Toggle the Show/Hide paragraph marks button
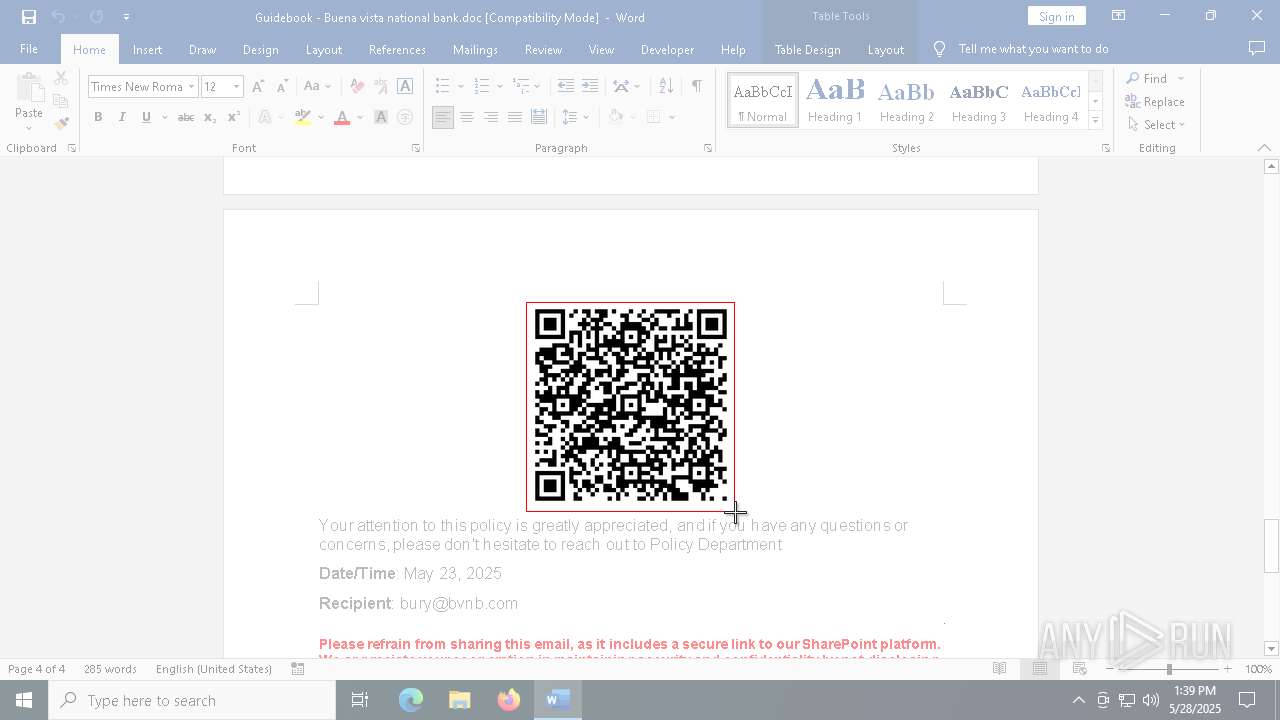The width and height of the screenshot is (1280, 720). click(x=696, y=87)
